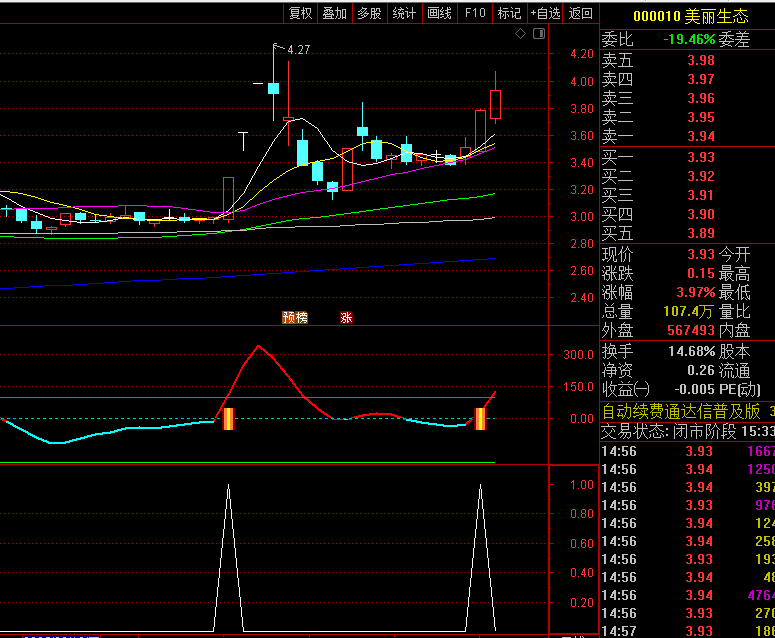Image resolution: width=775 pixels, height=638 pixels.
Task: Click 买三 price 3.91
Action: point(701,195)
